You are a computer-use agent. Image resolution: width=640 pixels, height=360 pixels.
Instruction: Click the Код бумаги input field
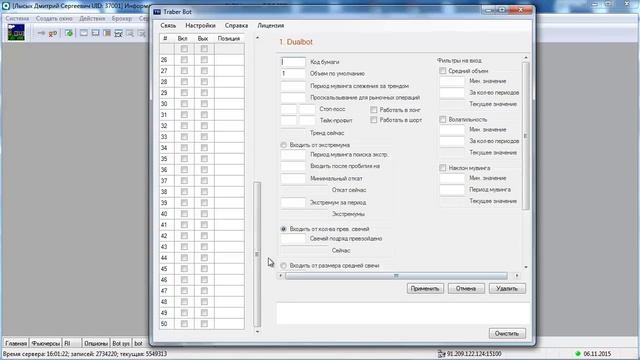293,62
